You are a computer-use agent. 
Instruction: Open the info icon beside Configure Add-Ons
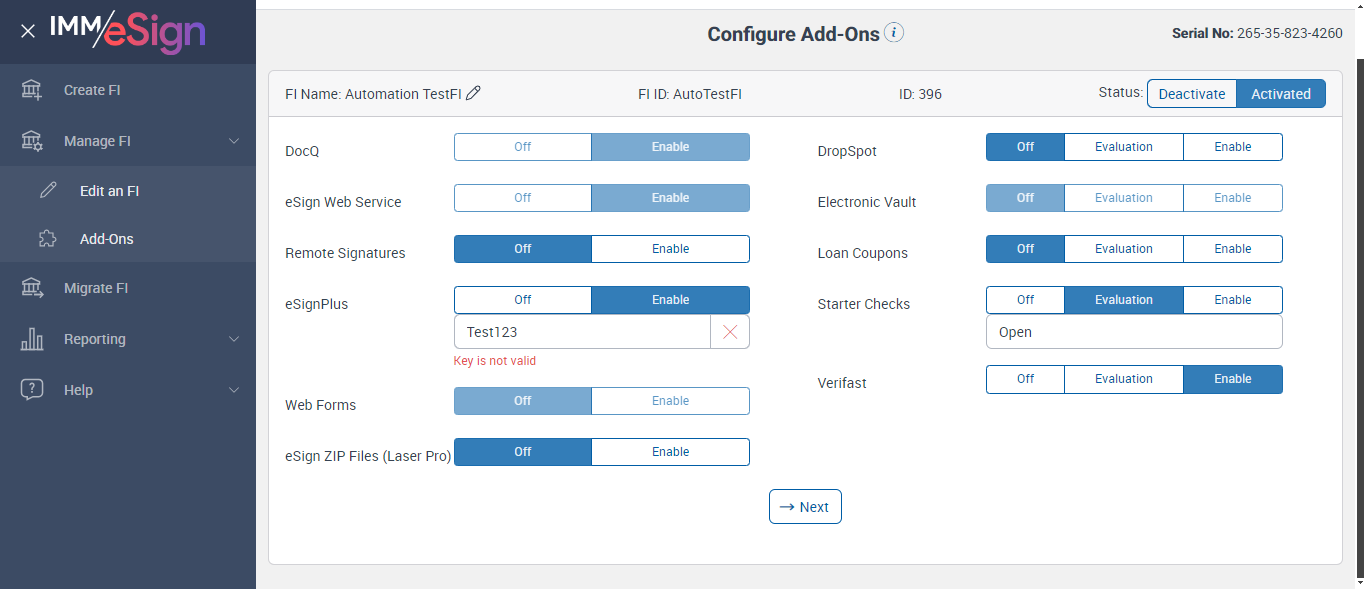tap(894, 33)
